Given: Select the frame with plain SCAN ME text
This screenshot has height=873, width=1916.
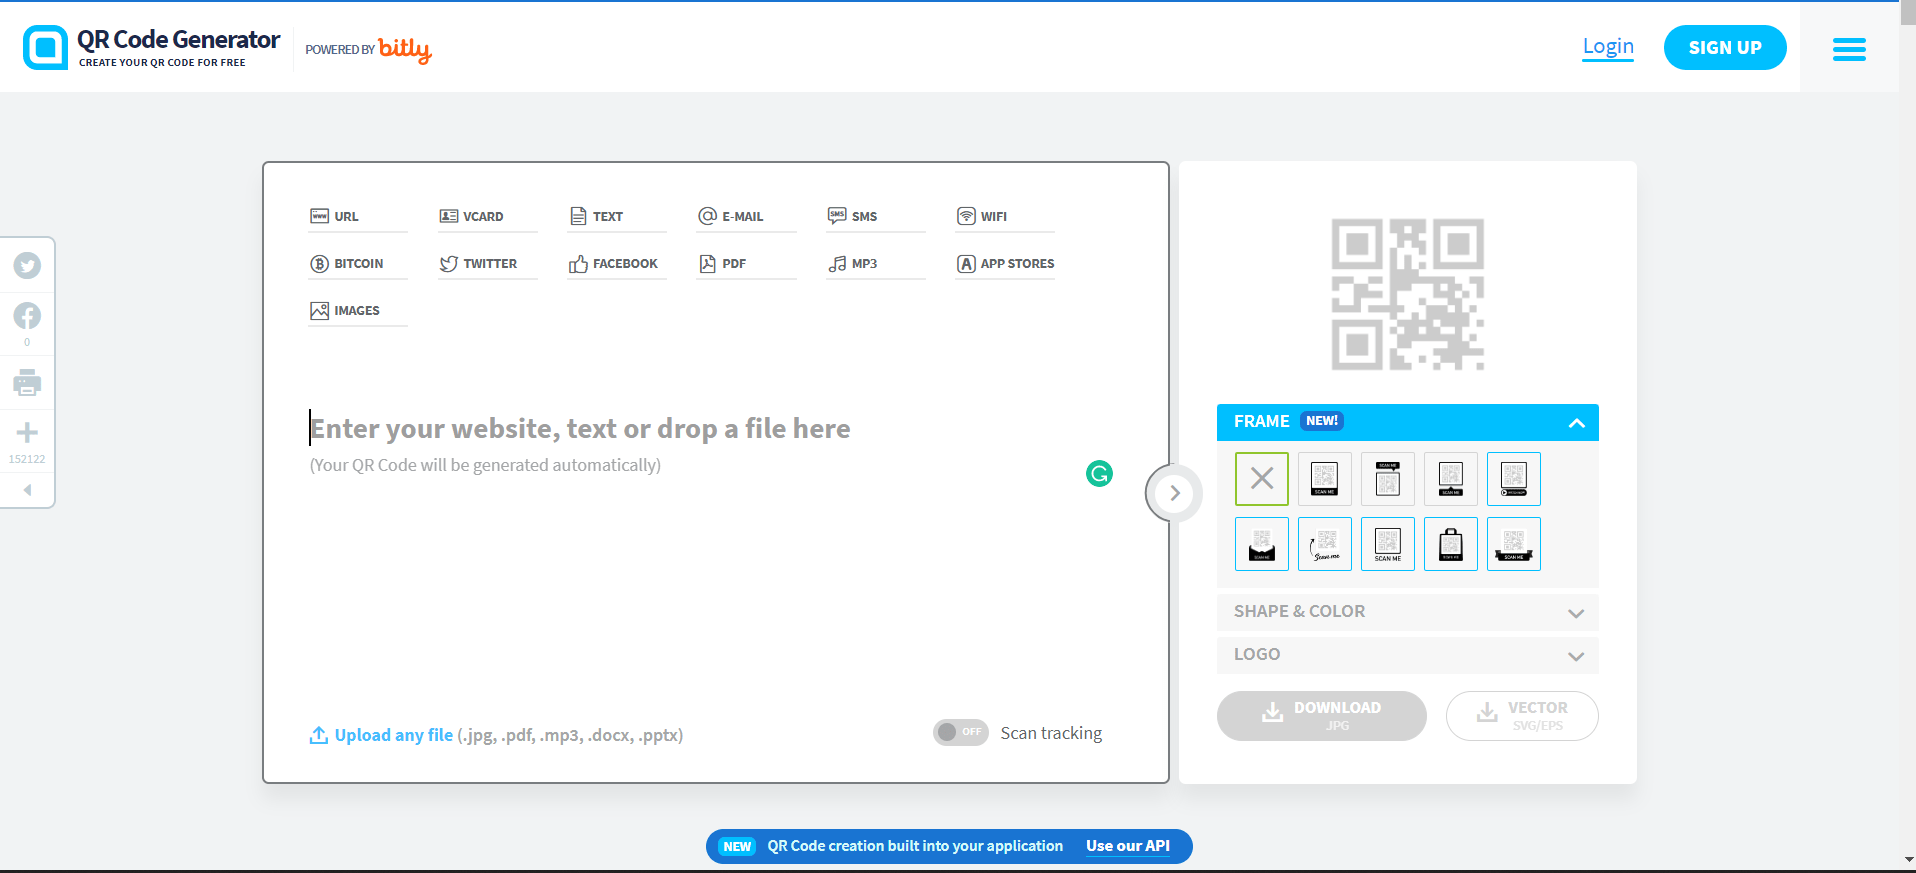Looking at the screenshot, I should [x=1388, y=544].
